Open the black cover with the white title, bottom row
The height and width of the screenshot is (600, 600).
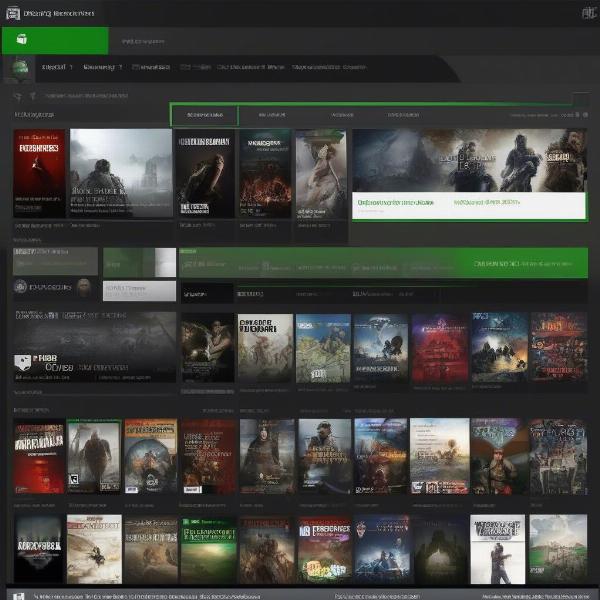(38, 549)
